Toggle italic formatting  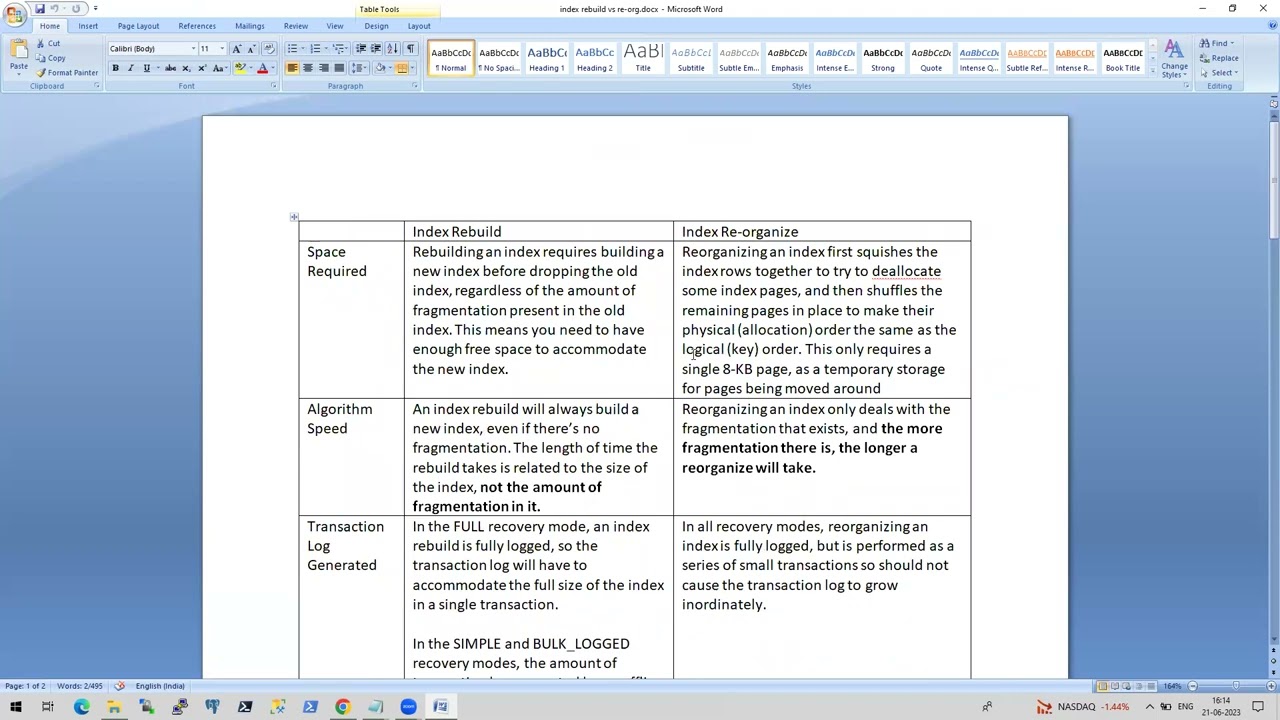coord(130,68)
